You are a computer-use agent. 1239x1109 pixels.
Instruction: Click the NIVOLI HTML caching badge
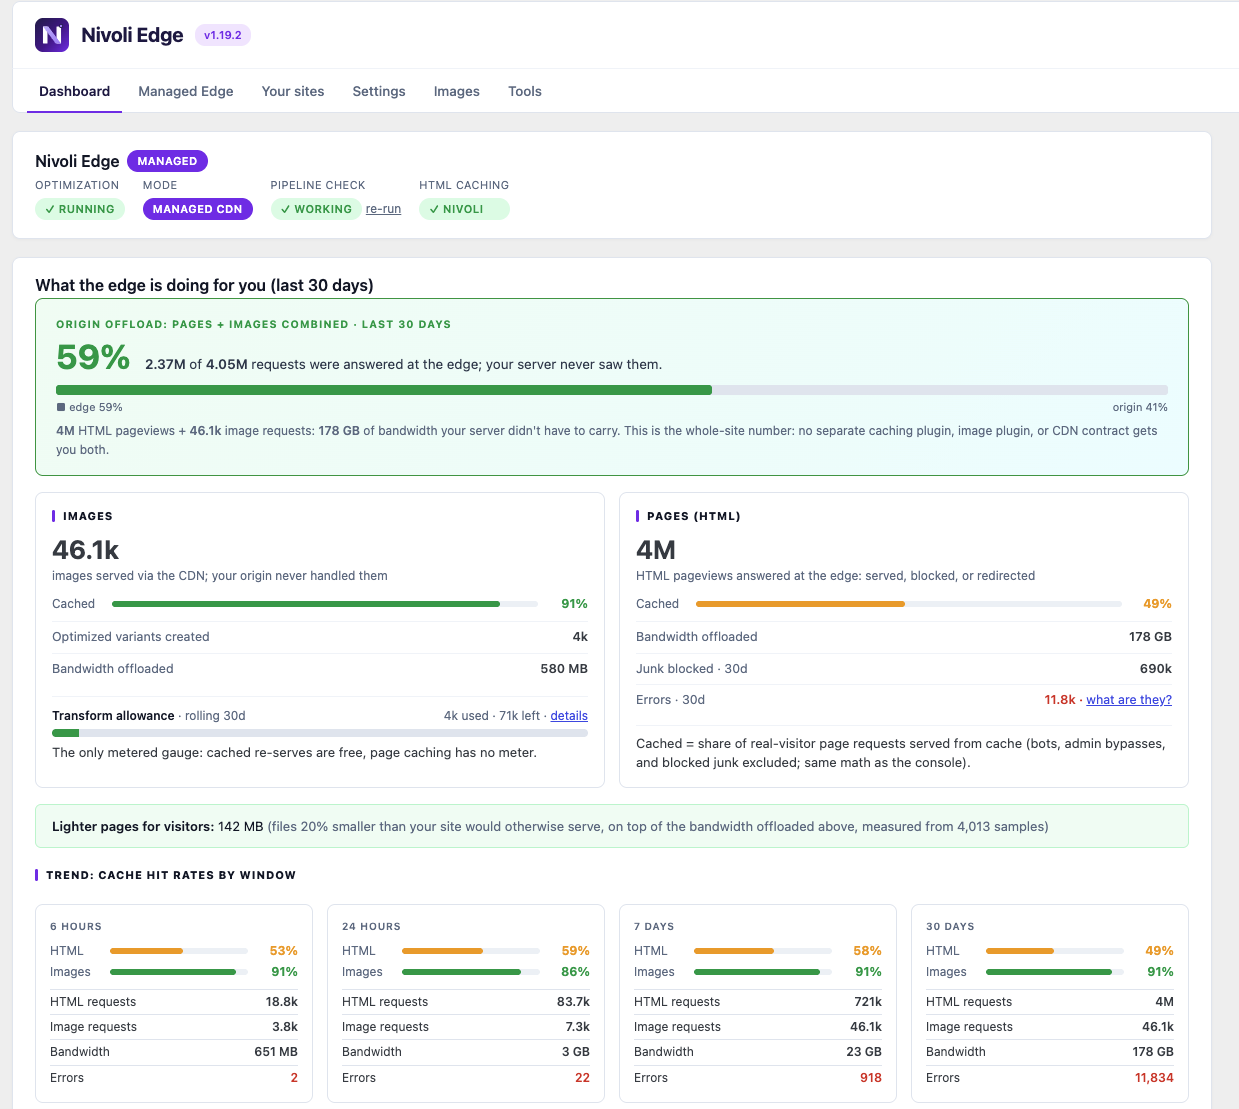point(464,209)
